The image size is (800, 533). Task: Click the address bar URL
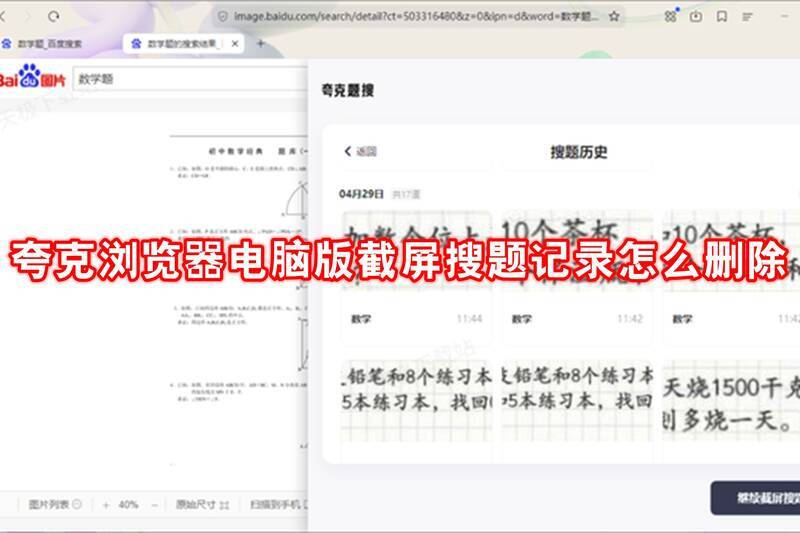[416, 16]
